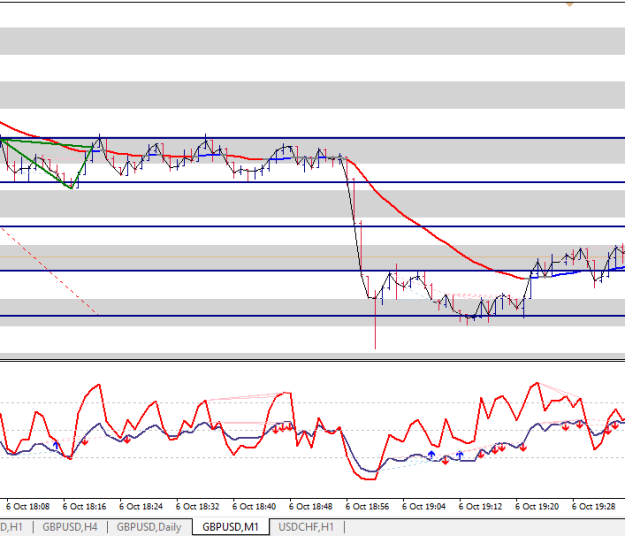Click the 6 Oct 18:16 time label

[x=85, y=507]
